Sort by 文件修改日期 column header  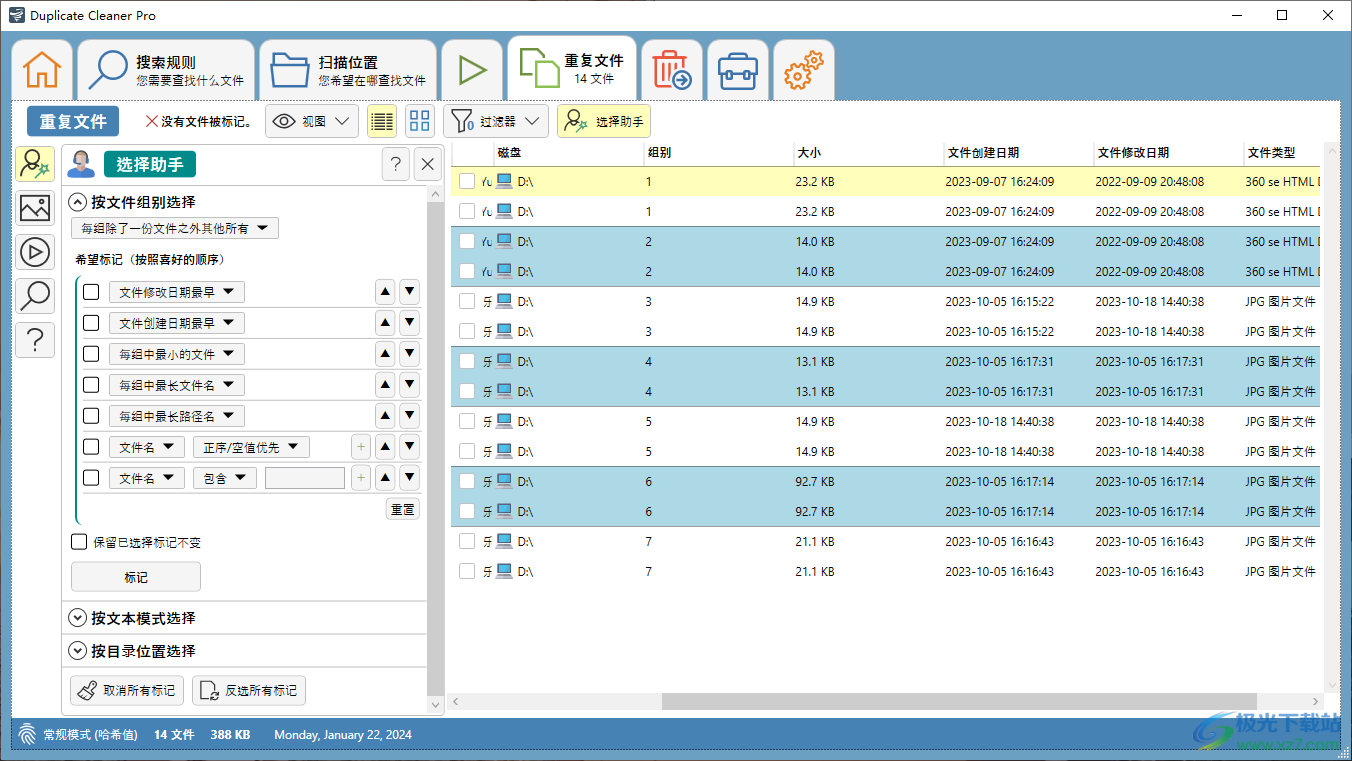(x=1168, y=153)
